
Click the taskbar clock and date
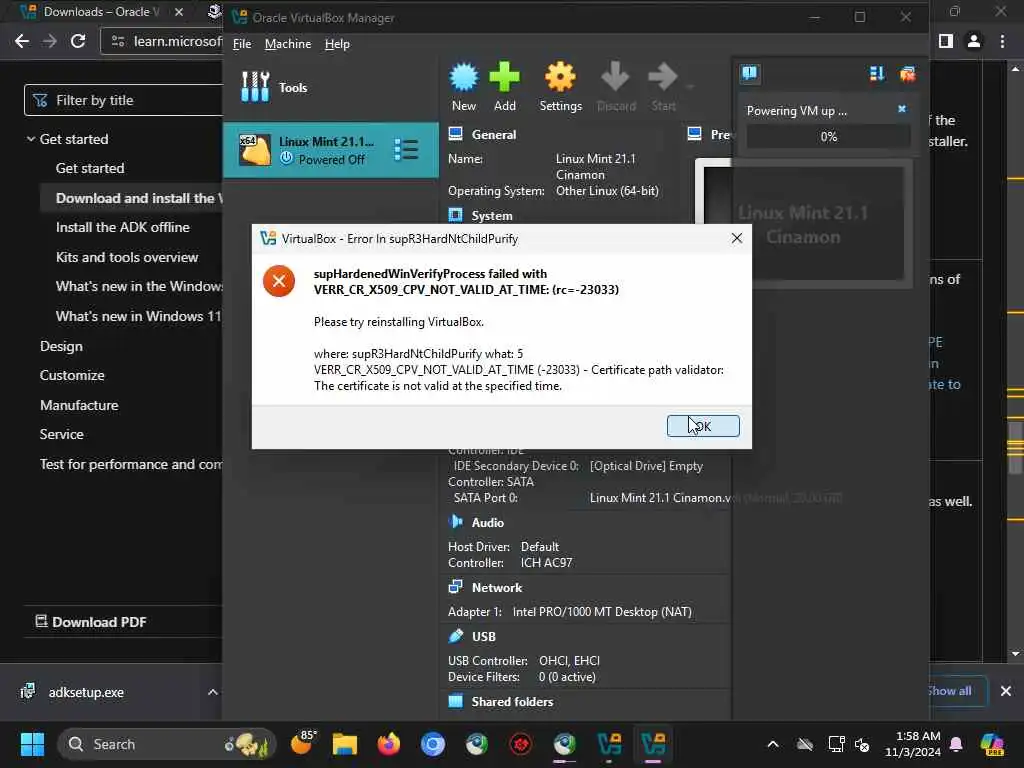tap(912, 744)
